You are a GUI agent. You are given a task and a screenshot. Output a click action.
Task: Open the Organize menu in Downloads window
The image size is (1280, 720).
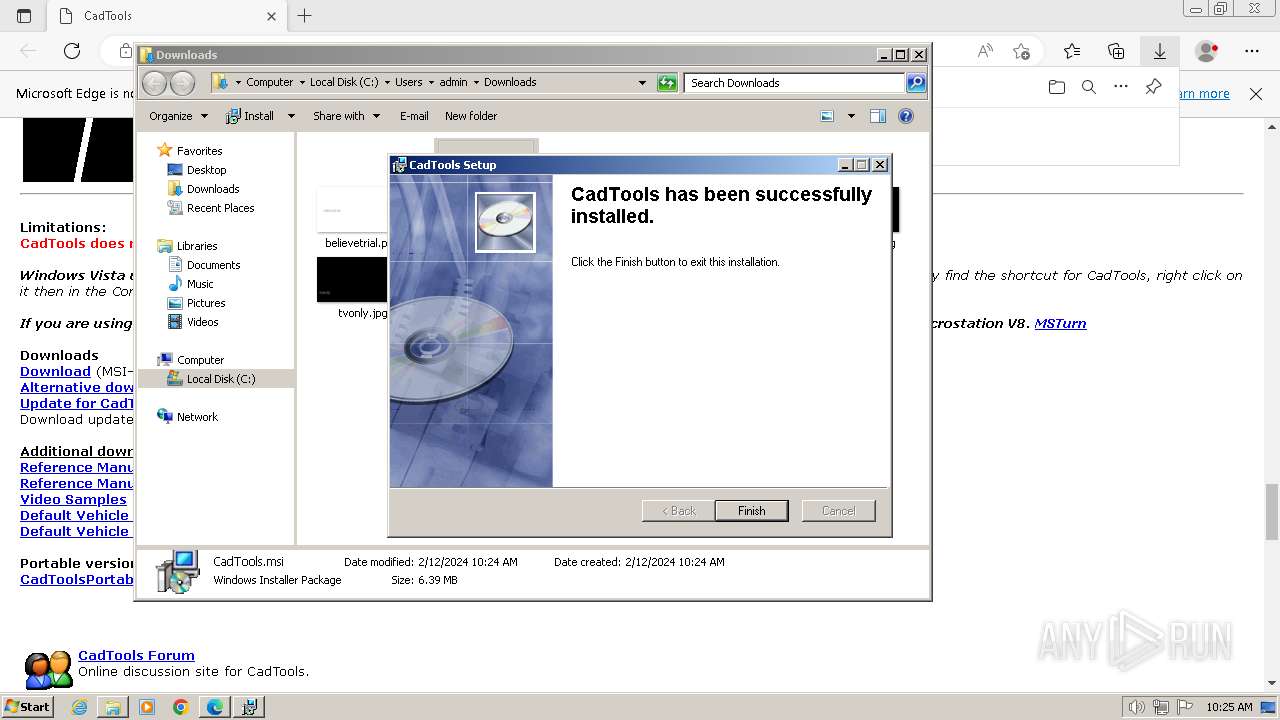click(x=178, y=116)
